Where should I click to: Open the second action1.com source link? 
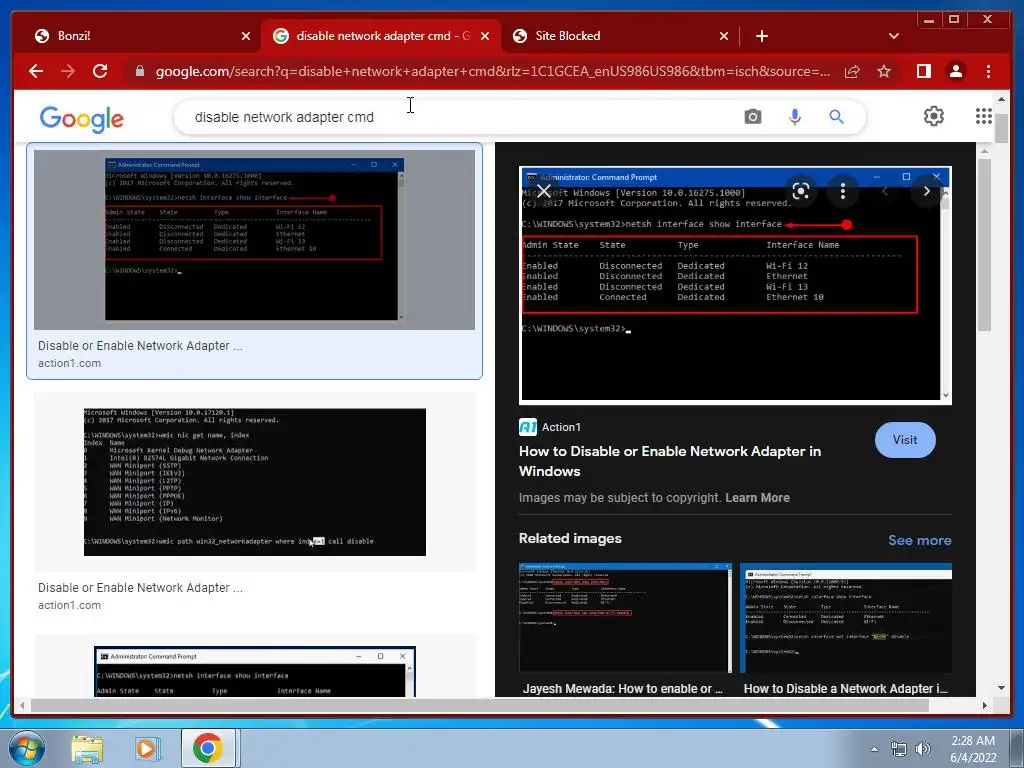69,605
